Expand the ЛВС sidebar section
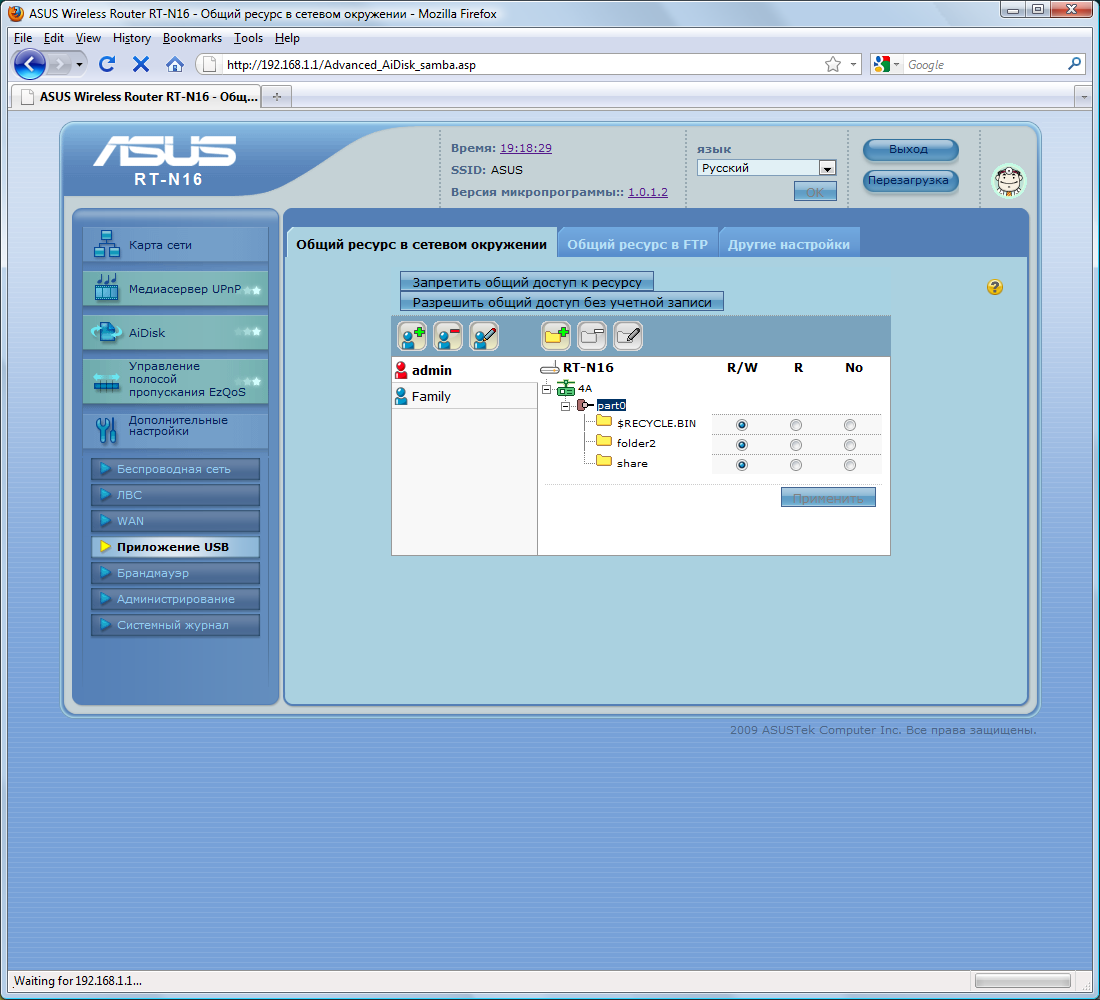Viewport: 1100px width, 1000px height. [175, 495]
